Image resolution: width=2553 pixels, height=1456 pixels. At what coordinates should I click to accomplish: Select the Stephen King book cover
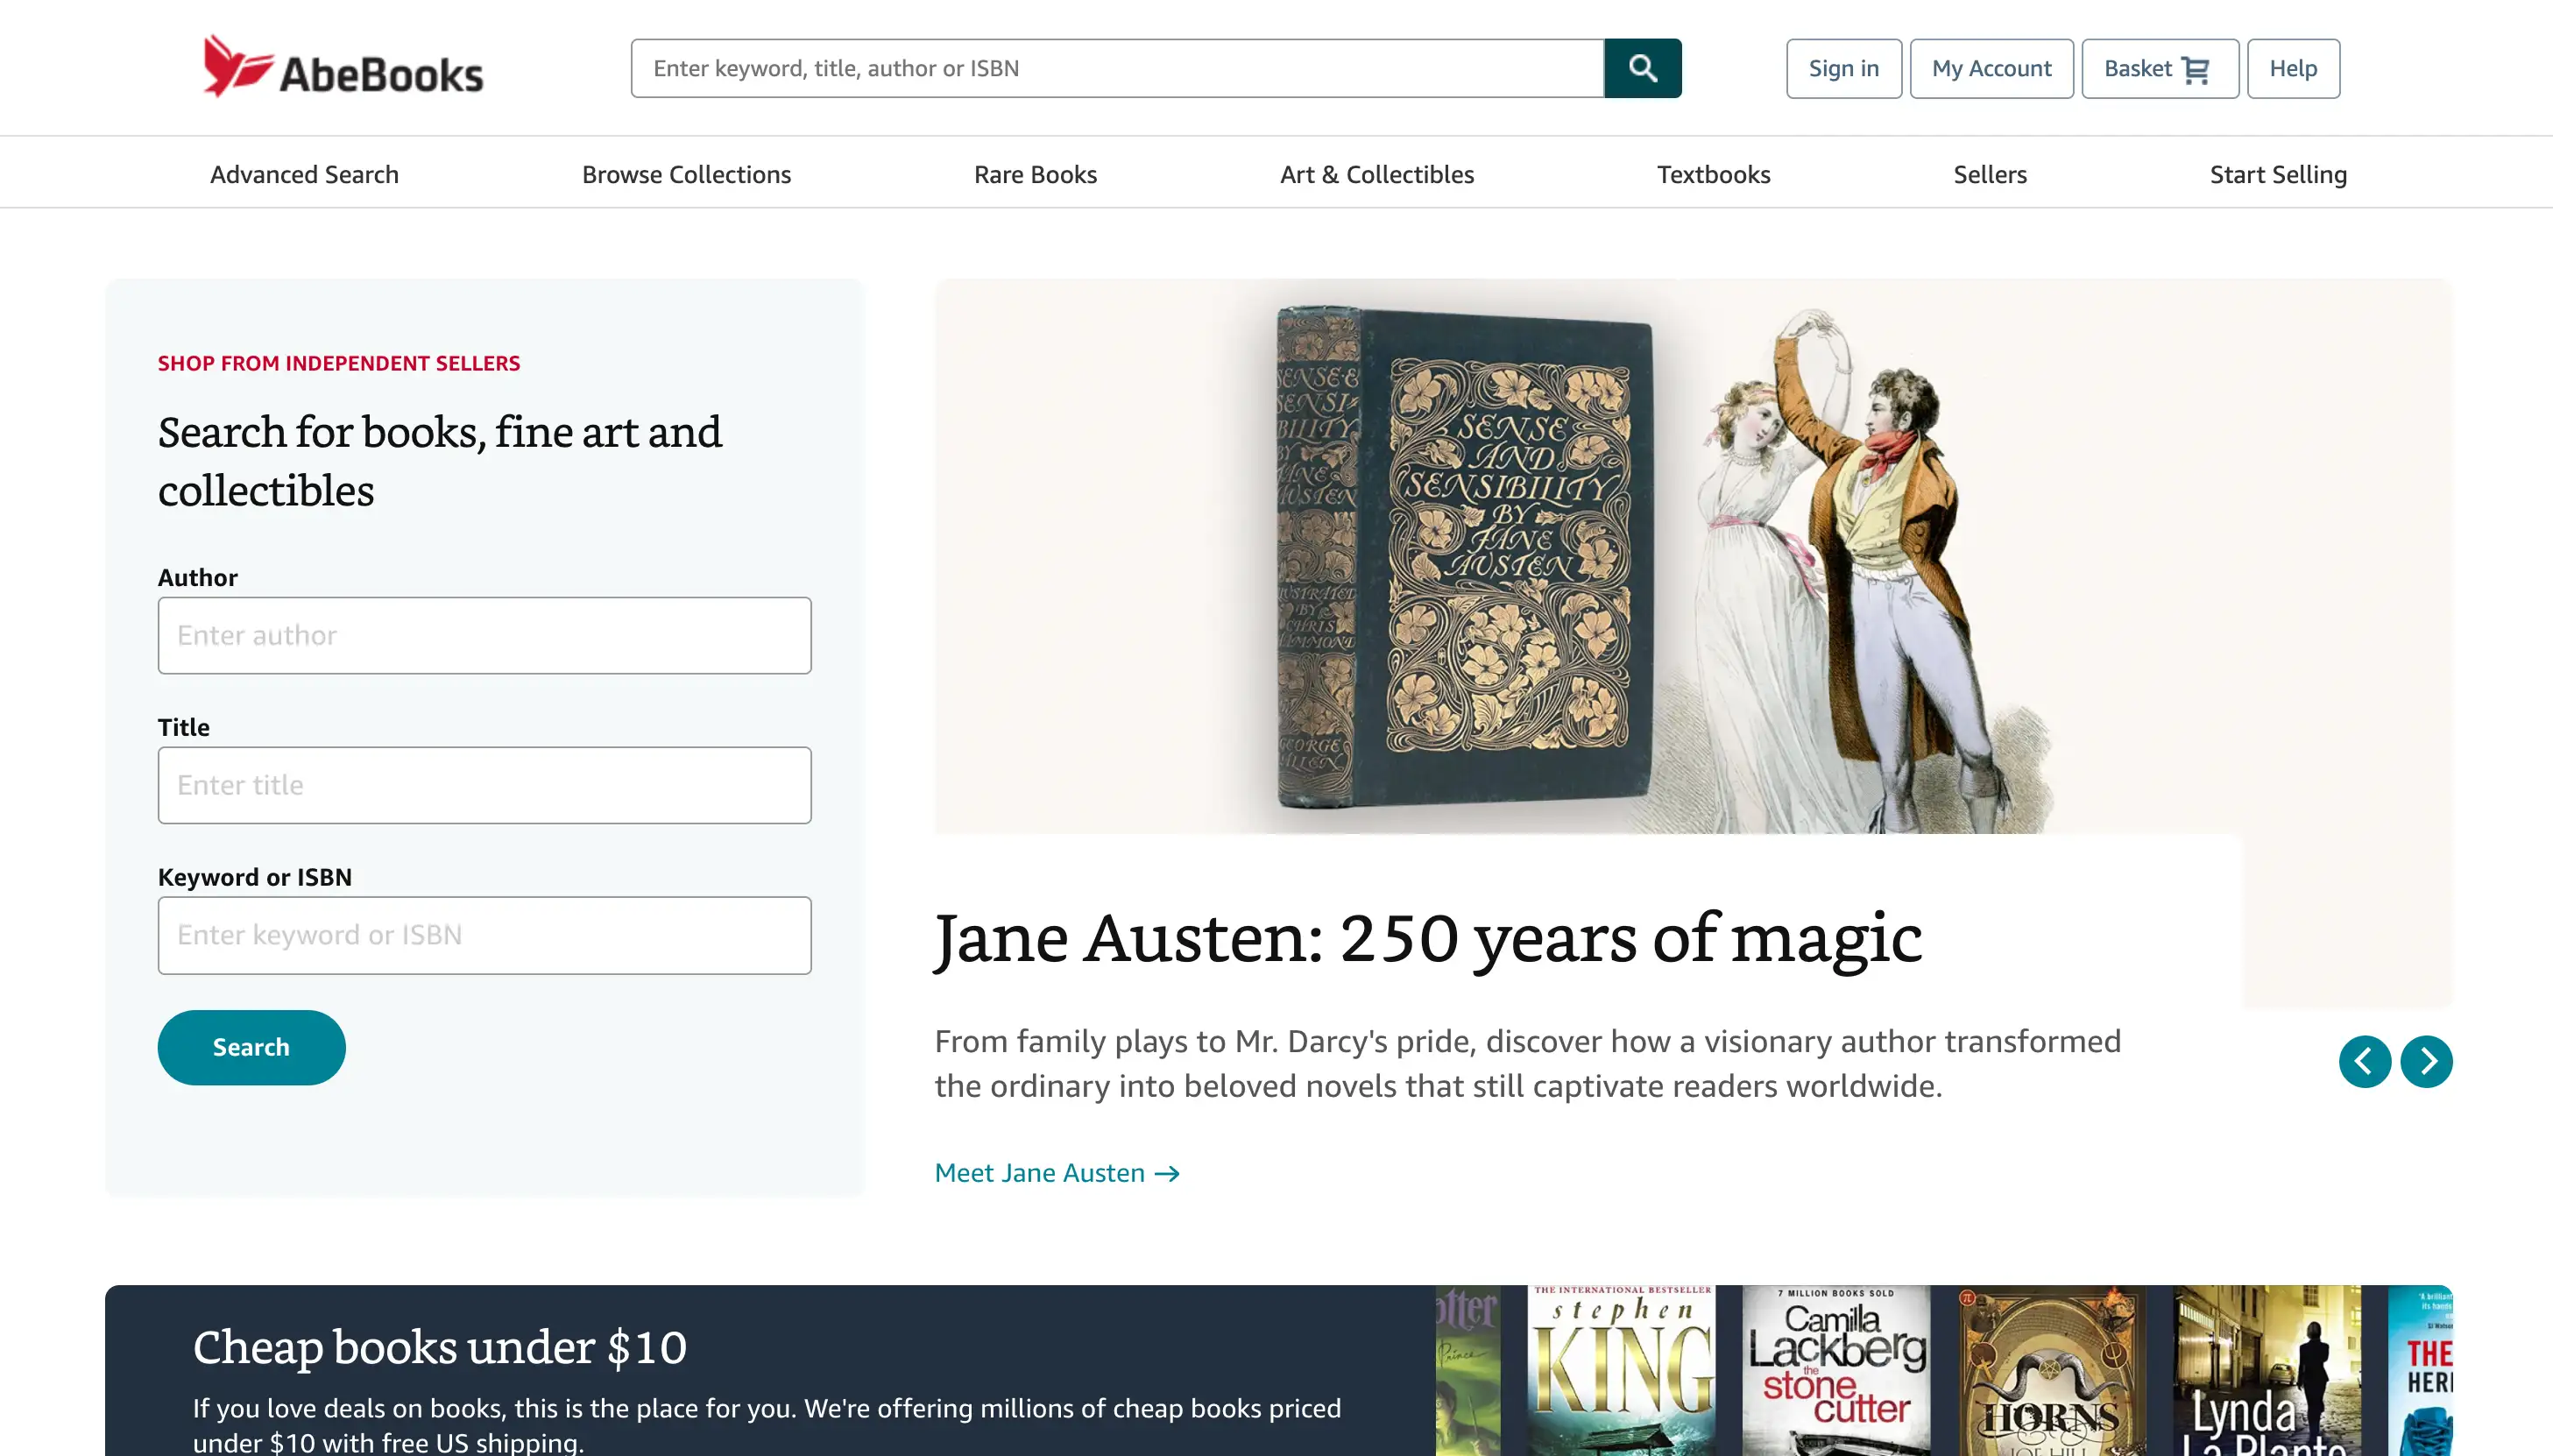point(1622,1370)
